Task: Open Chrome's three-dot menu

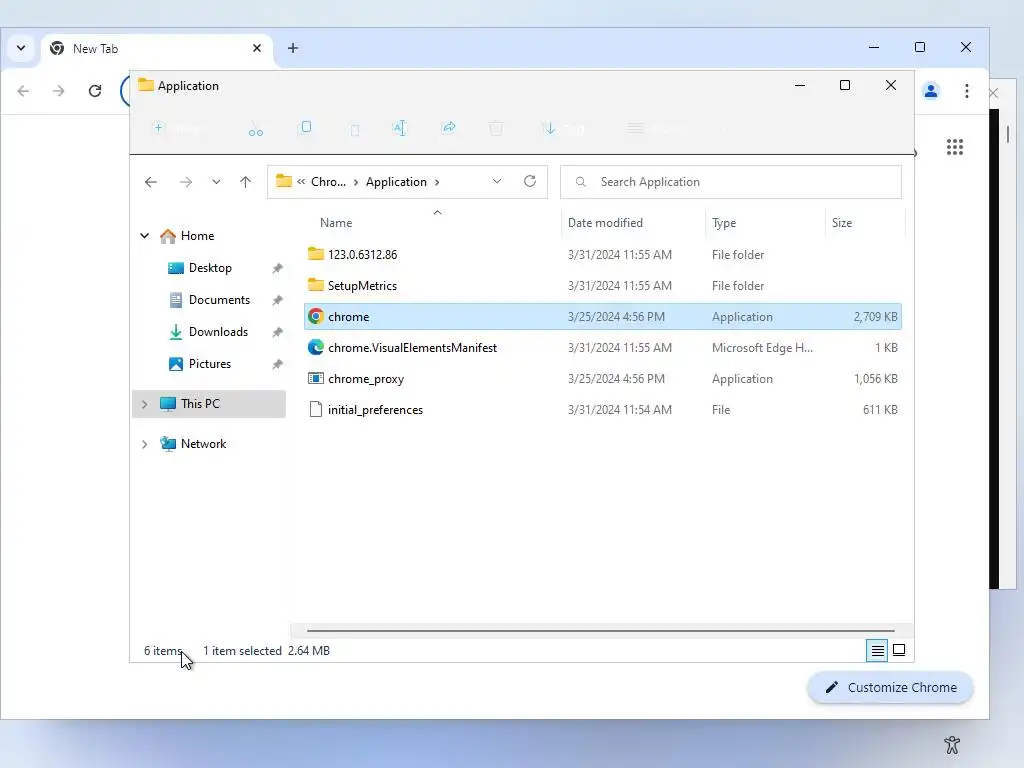Action: coord(967,91)
